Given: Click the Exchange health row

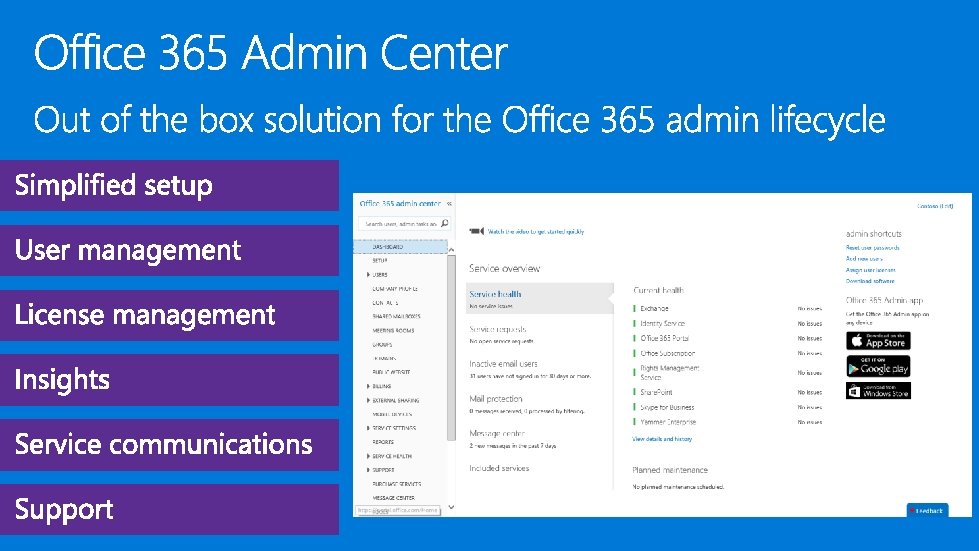Looking at the screenshot, I should click(727, 309).
